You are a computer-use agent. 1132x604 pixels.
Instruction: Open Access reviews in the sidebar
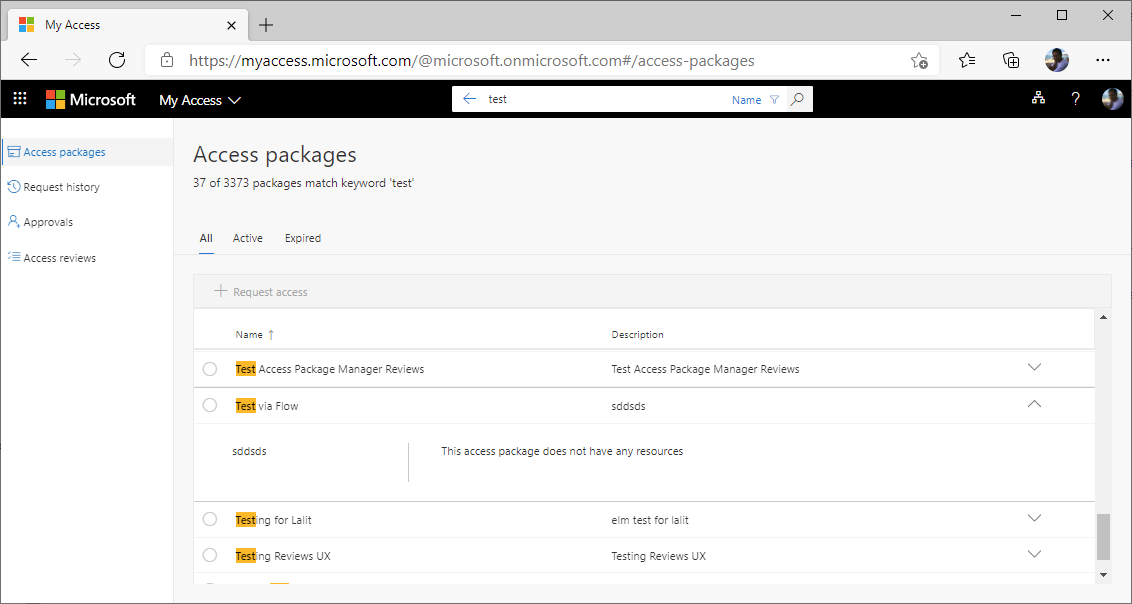click(59, 257)
